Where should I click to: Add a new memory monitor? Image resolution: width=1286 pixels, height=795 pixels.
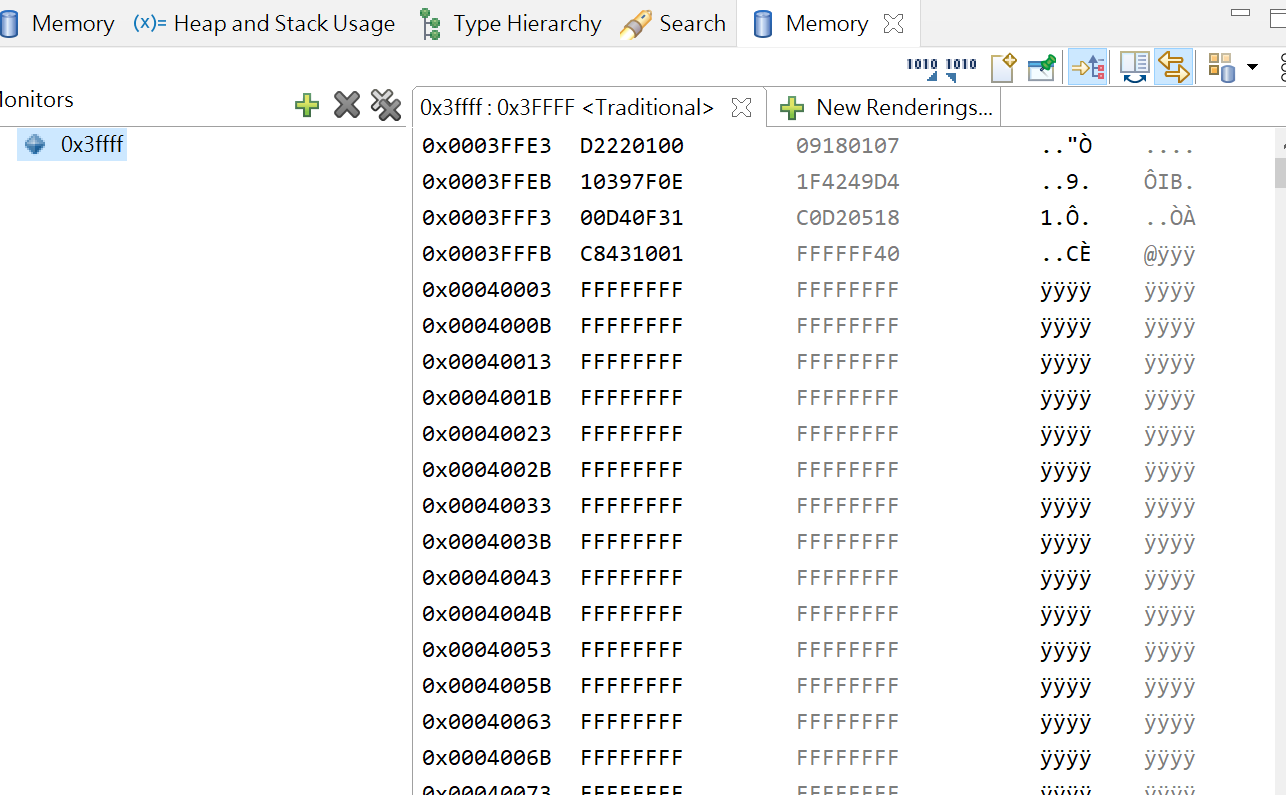point(306,106)
